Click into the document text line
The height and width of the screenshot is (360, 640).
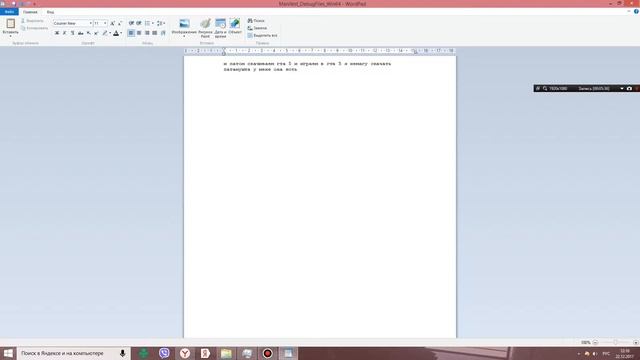[307, 64]
